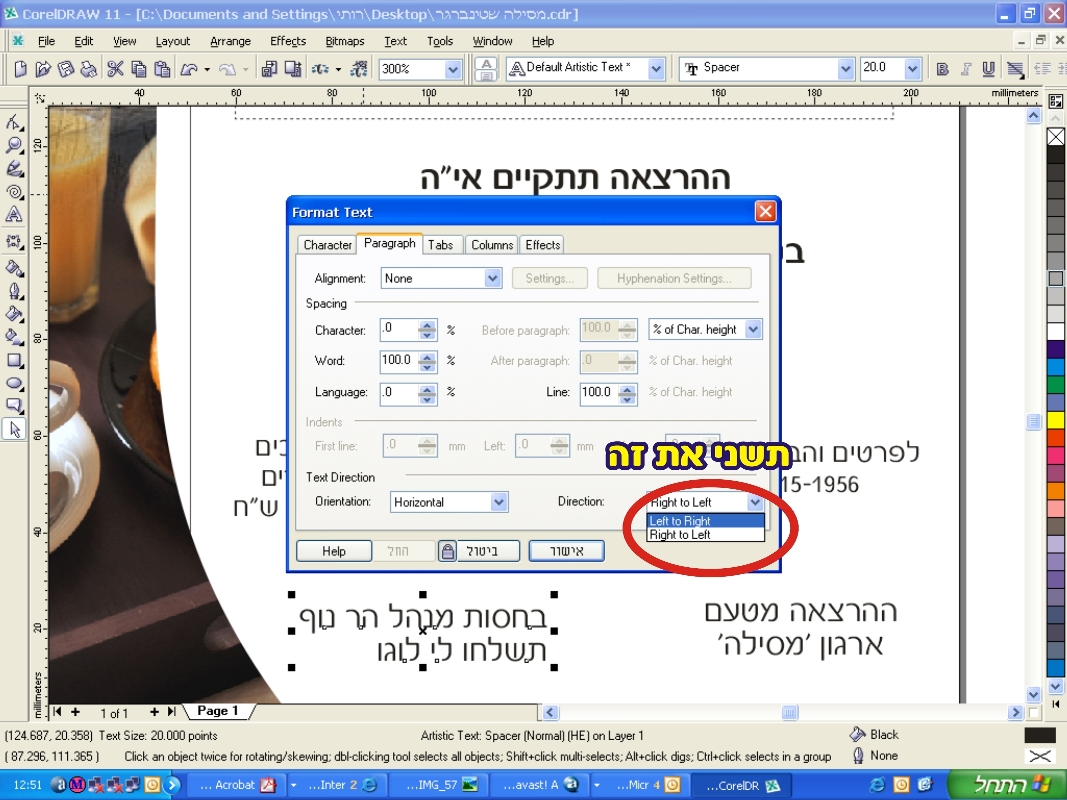Open the Text menu
This screenshot has height=800, width=1067.
pyautogui.click(x=395, y=41)
